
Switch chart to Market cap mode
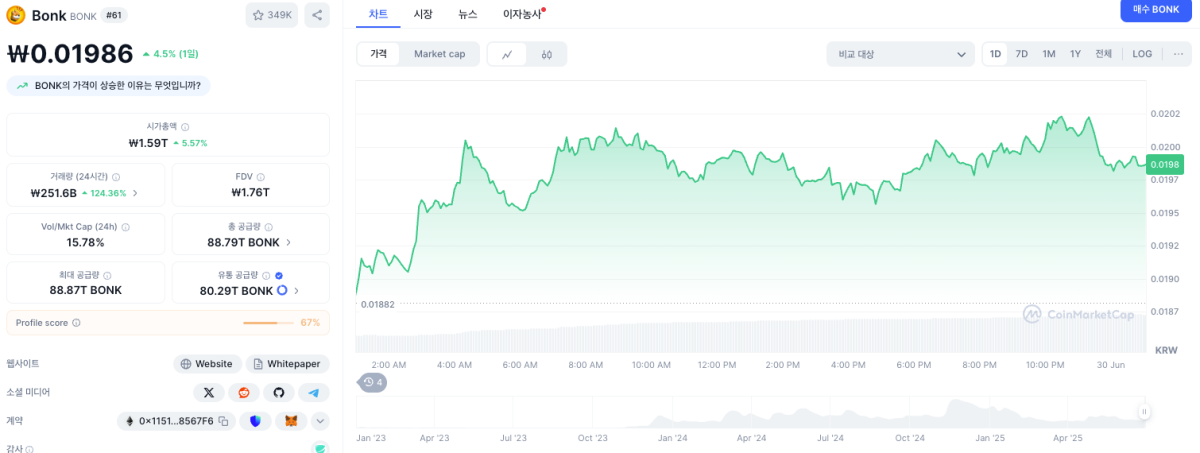[x=440, y=54]
